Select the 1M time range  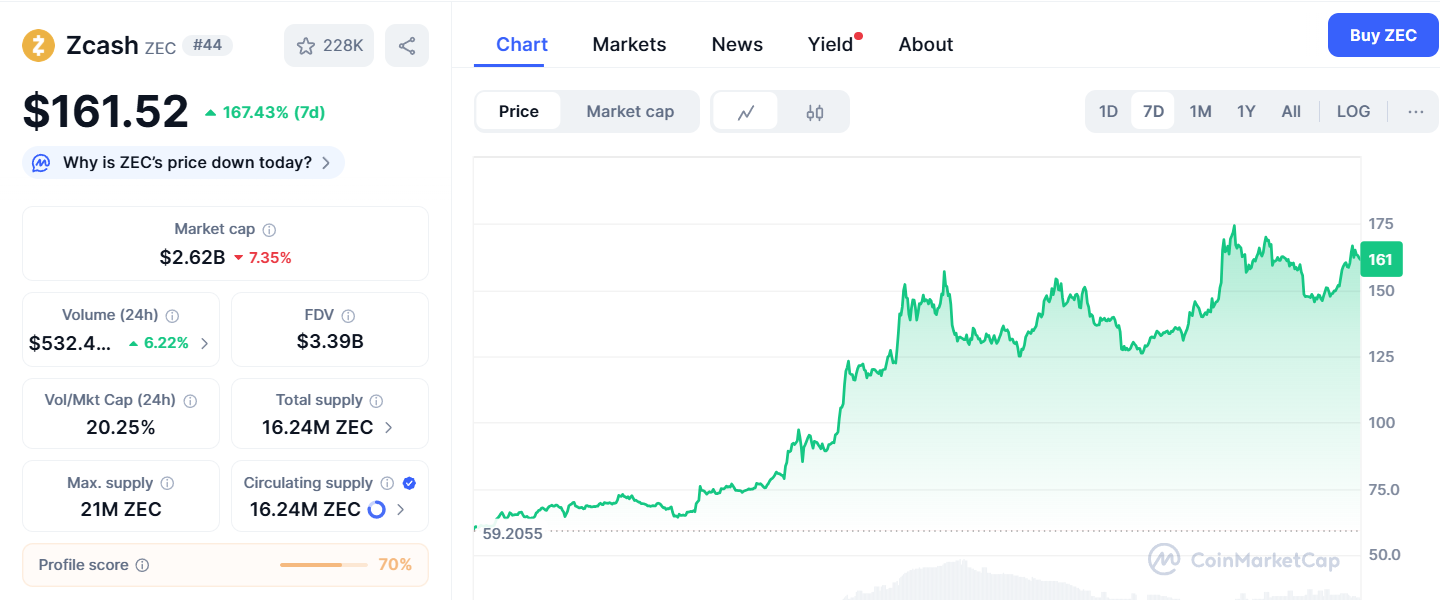(1200, 112)
